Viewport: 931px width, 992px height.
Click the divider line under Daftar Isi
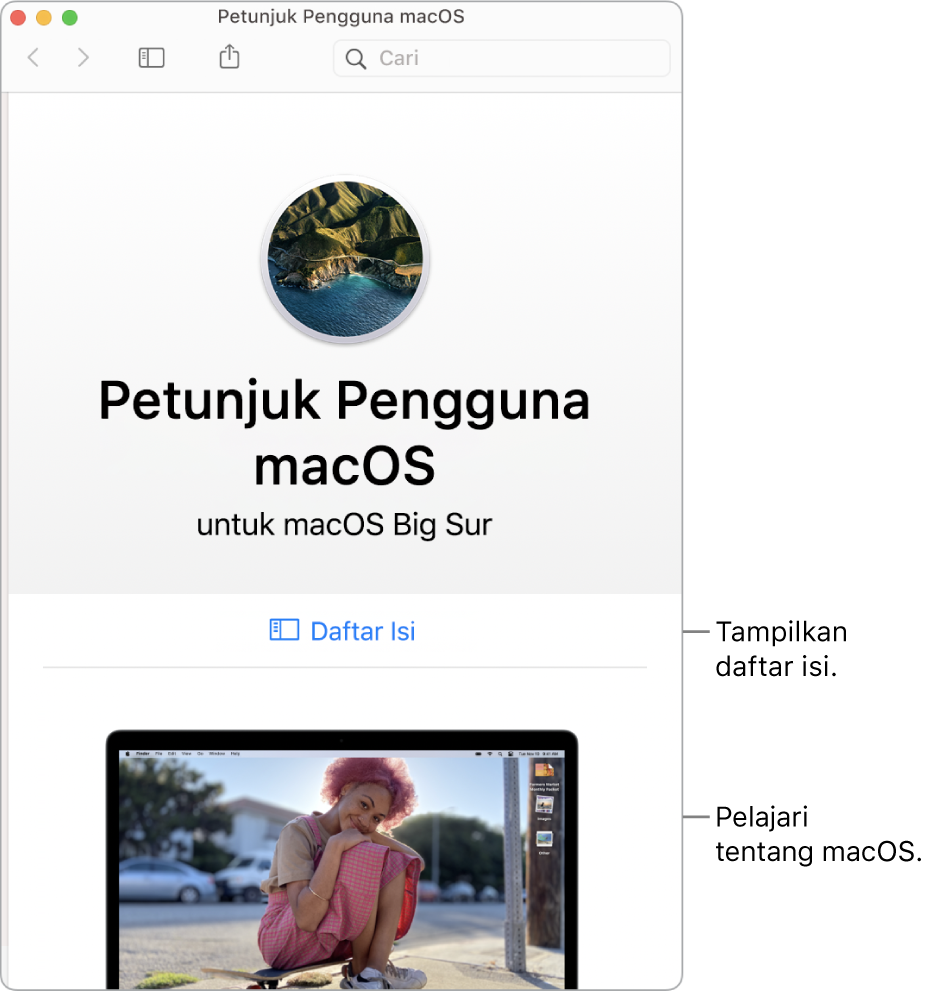(x=344, y=666)
